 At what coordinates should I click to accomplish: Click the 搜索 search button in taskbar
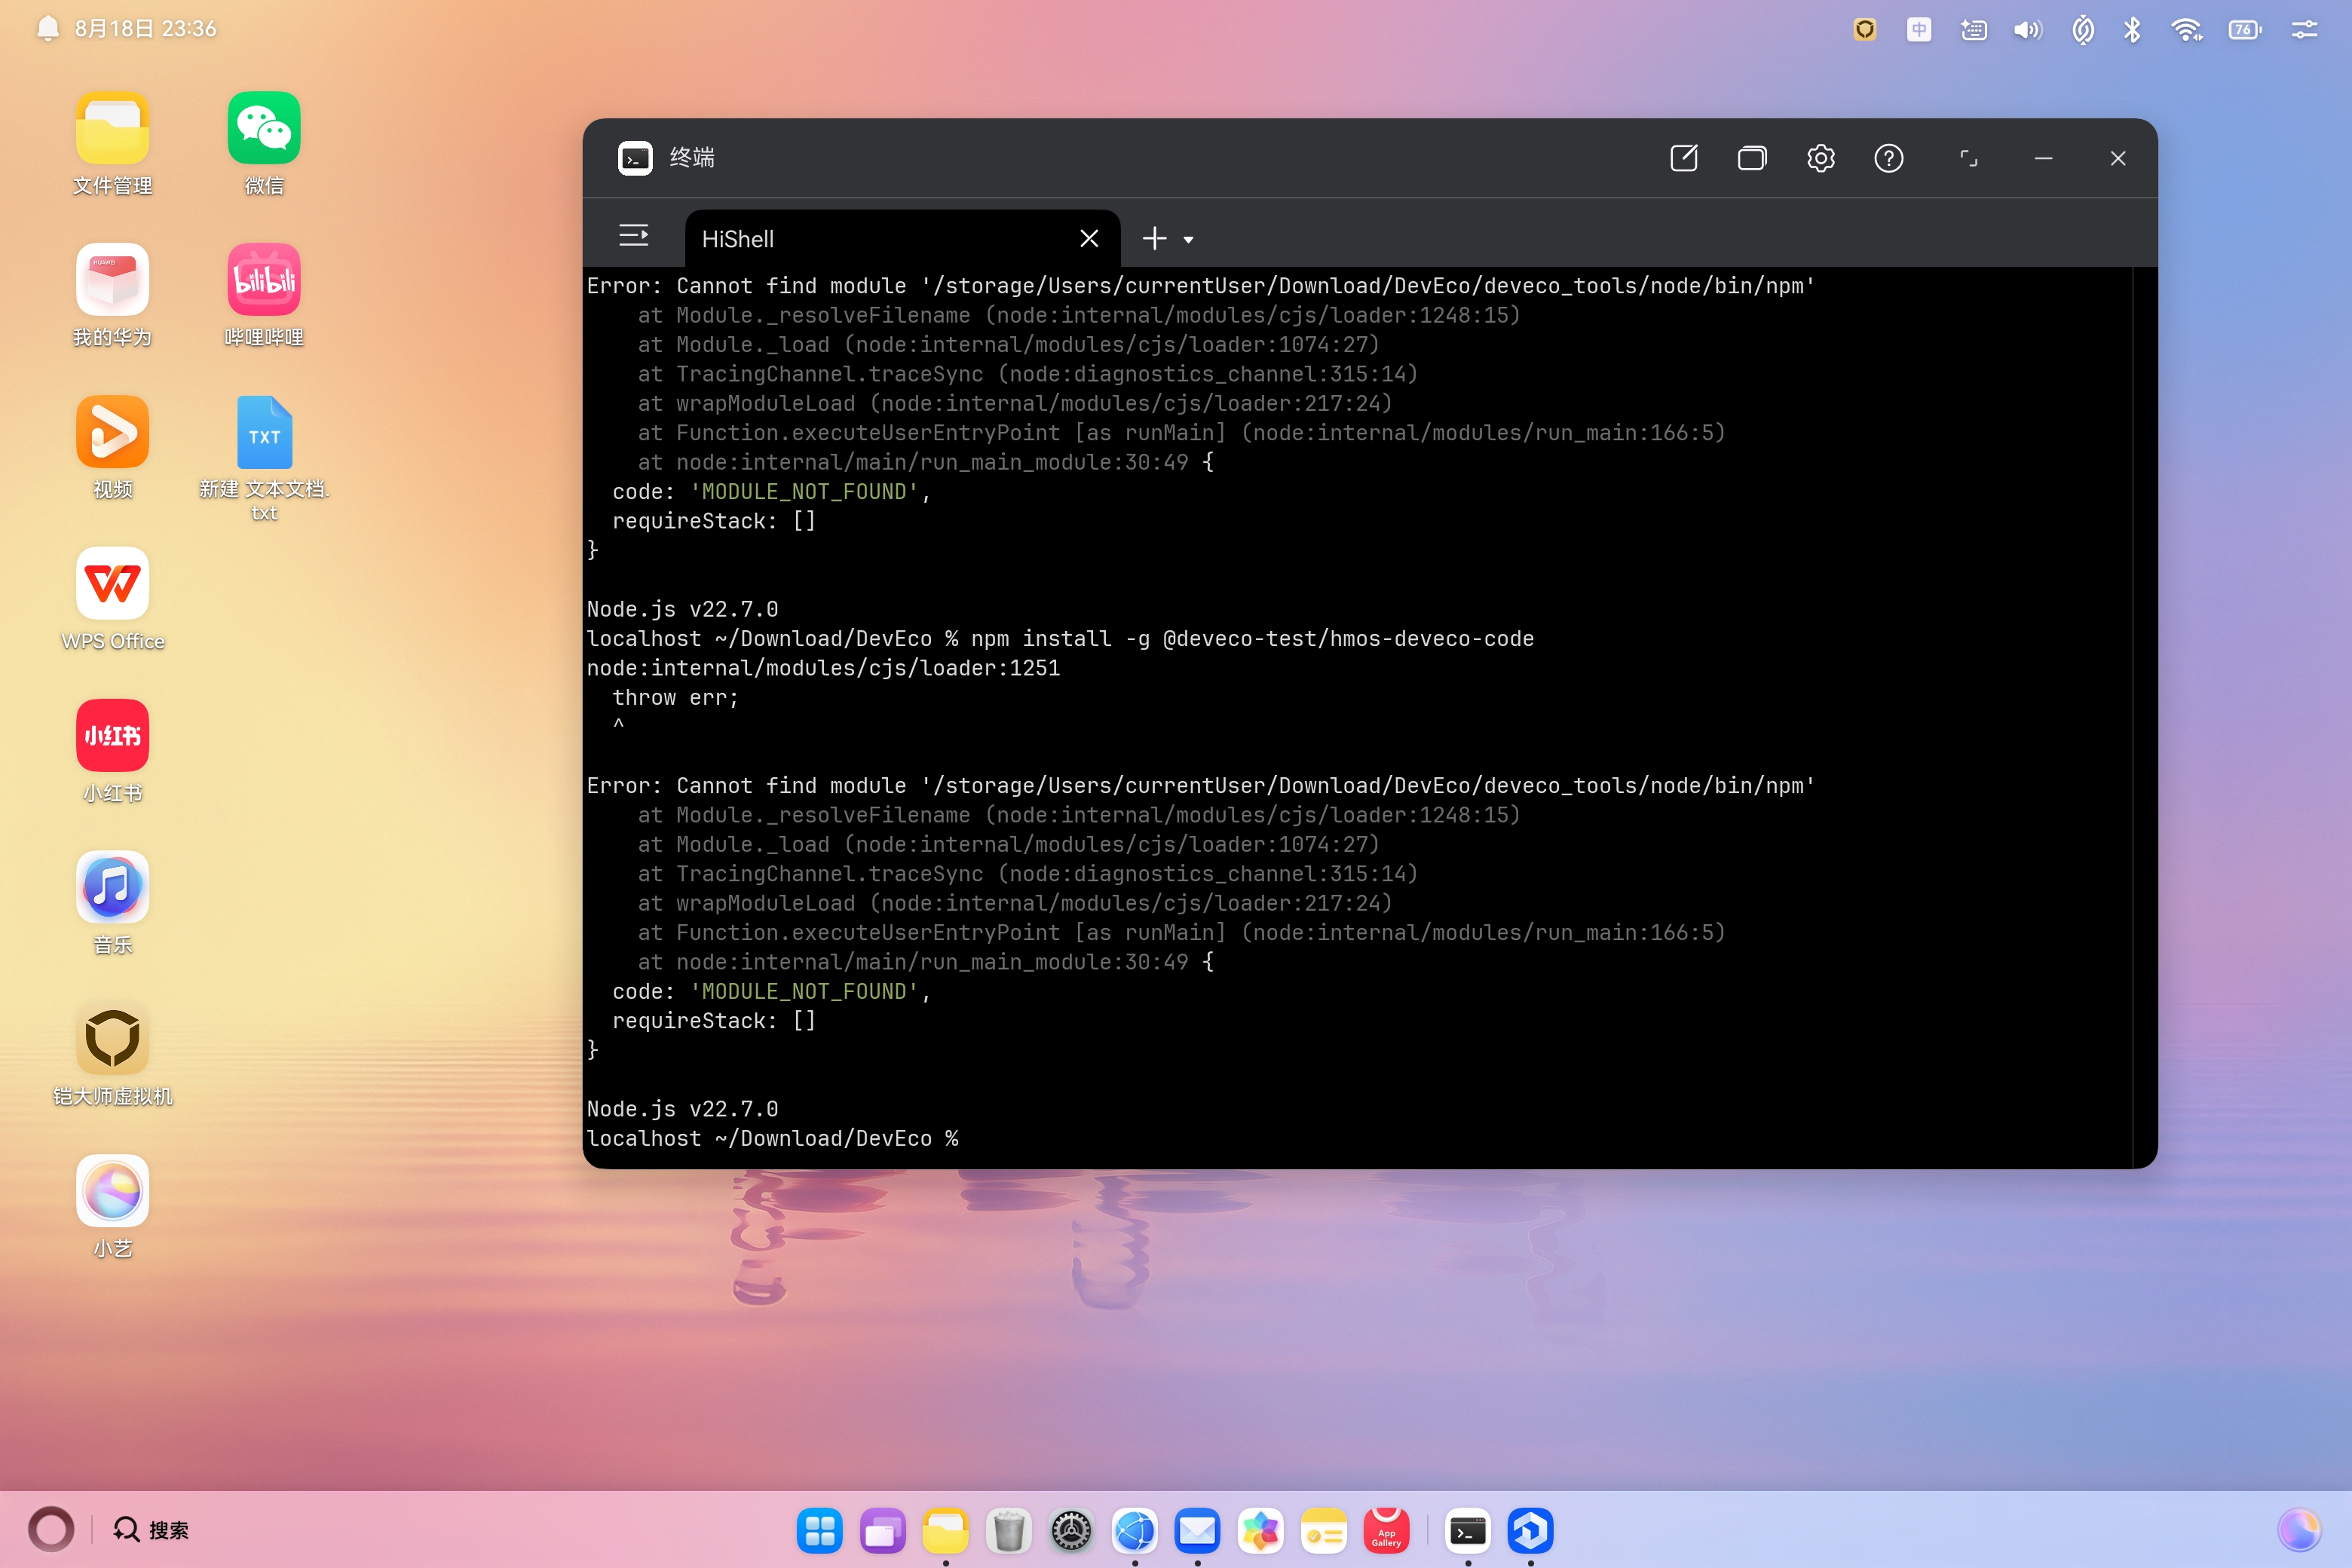point(151,1529)
